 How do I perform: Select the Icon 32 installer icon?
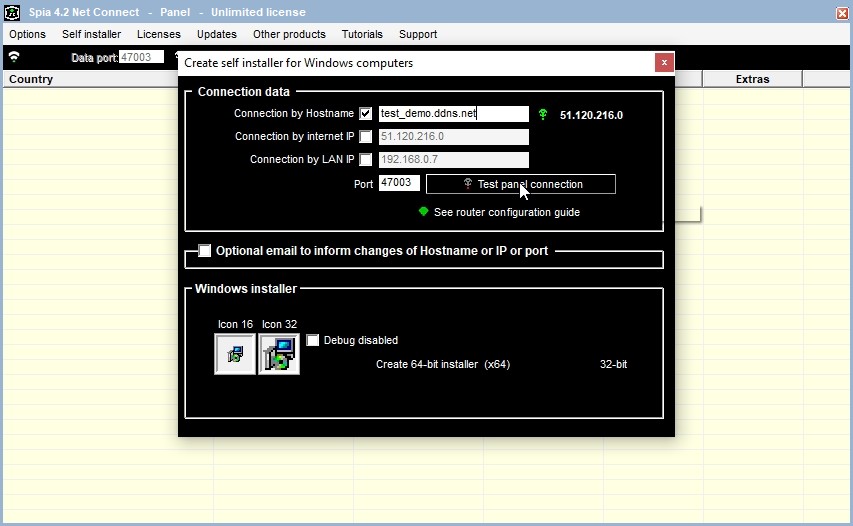point(279,354)
